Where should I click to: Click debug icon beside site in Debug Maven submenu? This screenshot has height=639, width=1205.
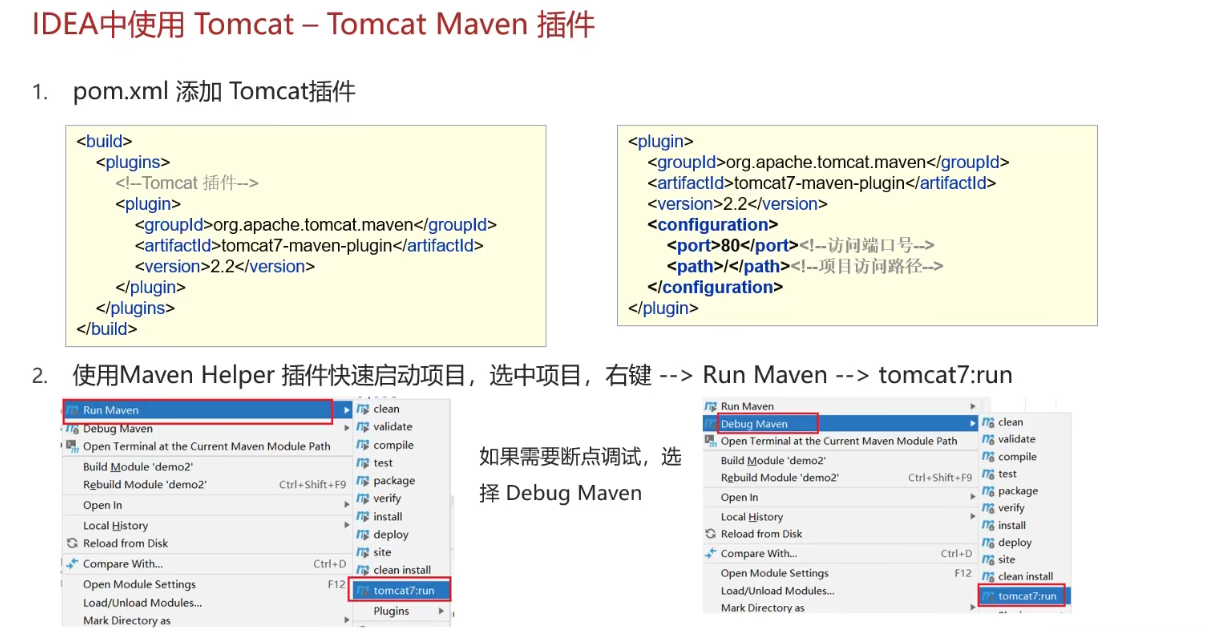click(989, 560)
